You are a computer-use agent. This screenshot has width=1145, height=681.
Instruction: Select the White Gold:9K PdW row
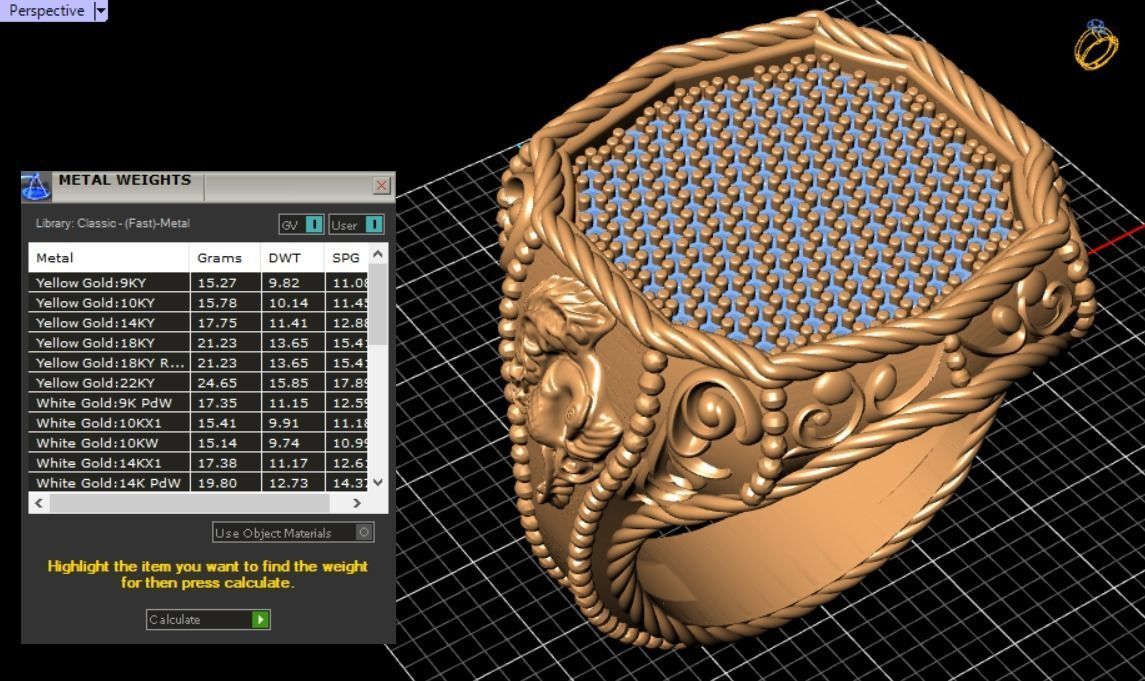(x=198, y=403)
